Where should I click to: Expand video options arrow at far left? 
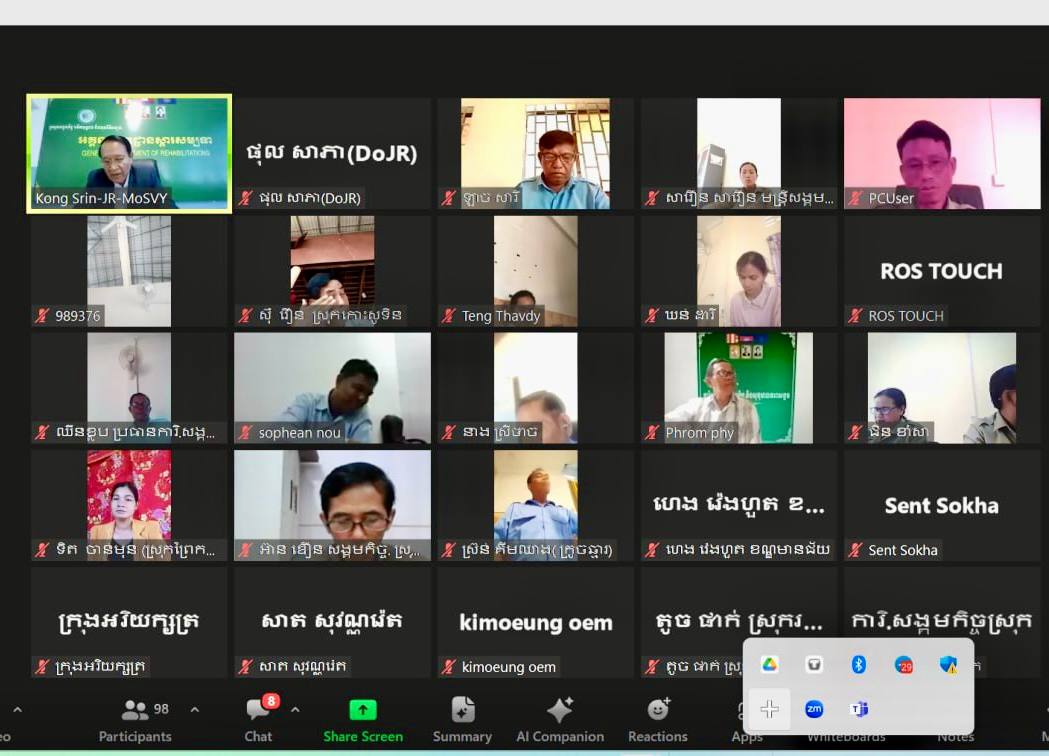[x=17, y=710]
